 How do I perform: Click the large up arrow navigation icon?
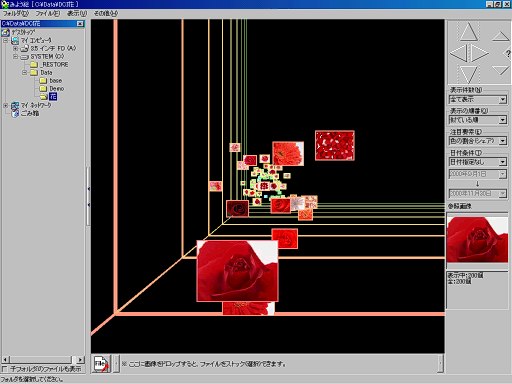point(469,32)
